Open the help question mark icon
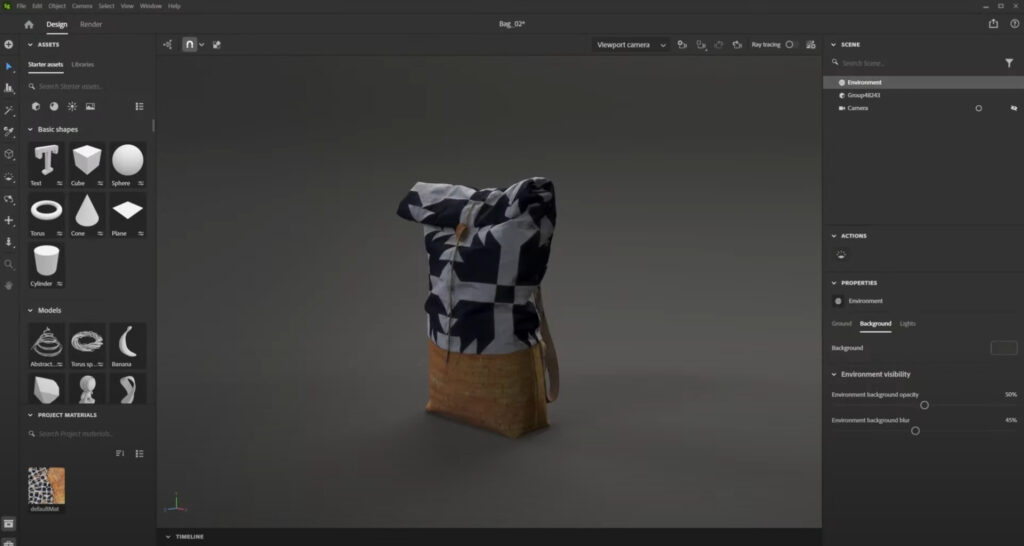 (1014, 24)
